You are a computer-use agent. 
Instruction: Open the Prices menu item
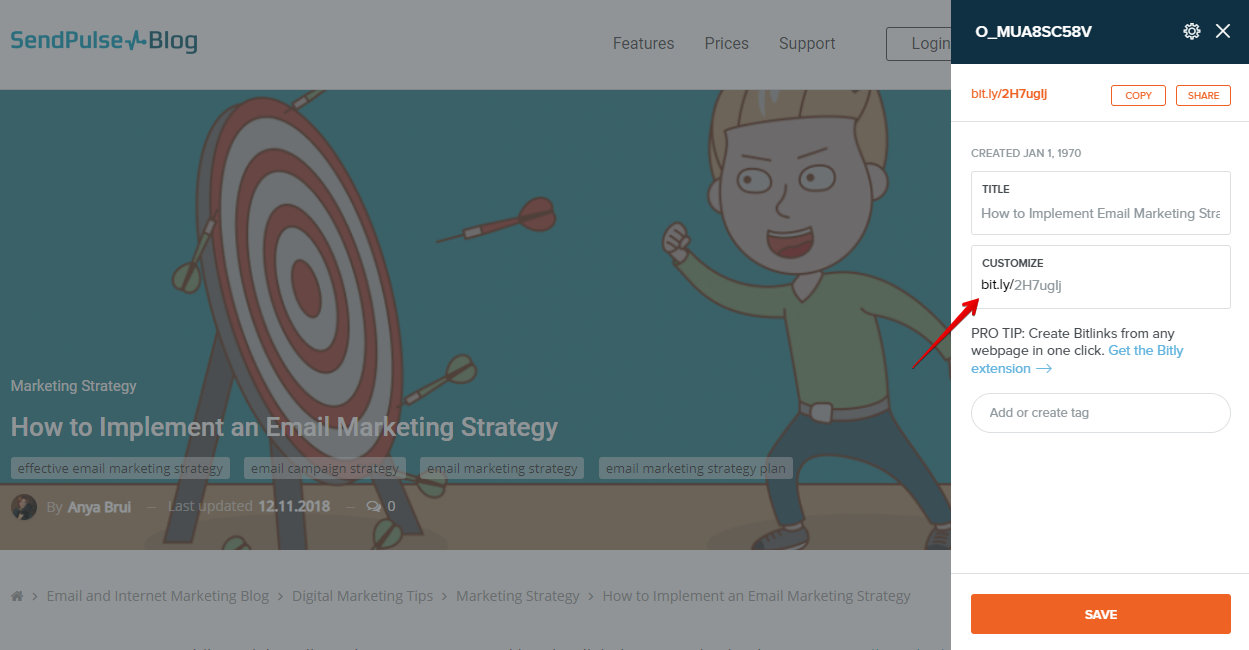[726, 43]
